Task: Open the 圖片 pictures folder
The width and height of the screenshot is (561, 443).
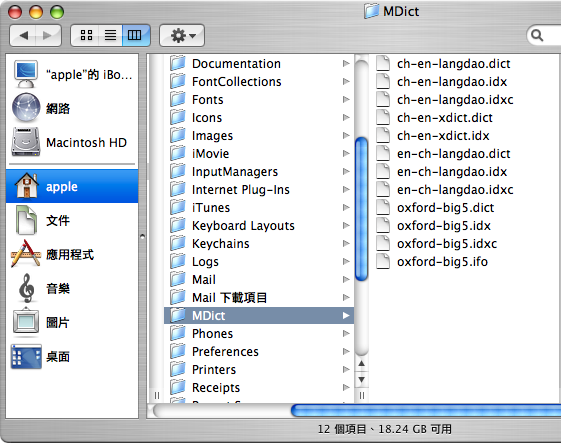Action: (72, 322)
